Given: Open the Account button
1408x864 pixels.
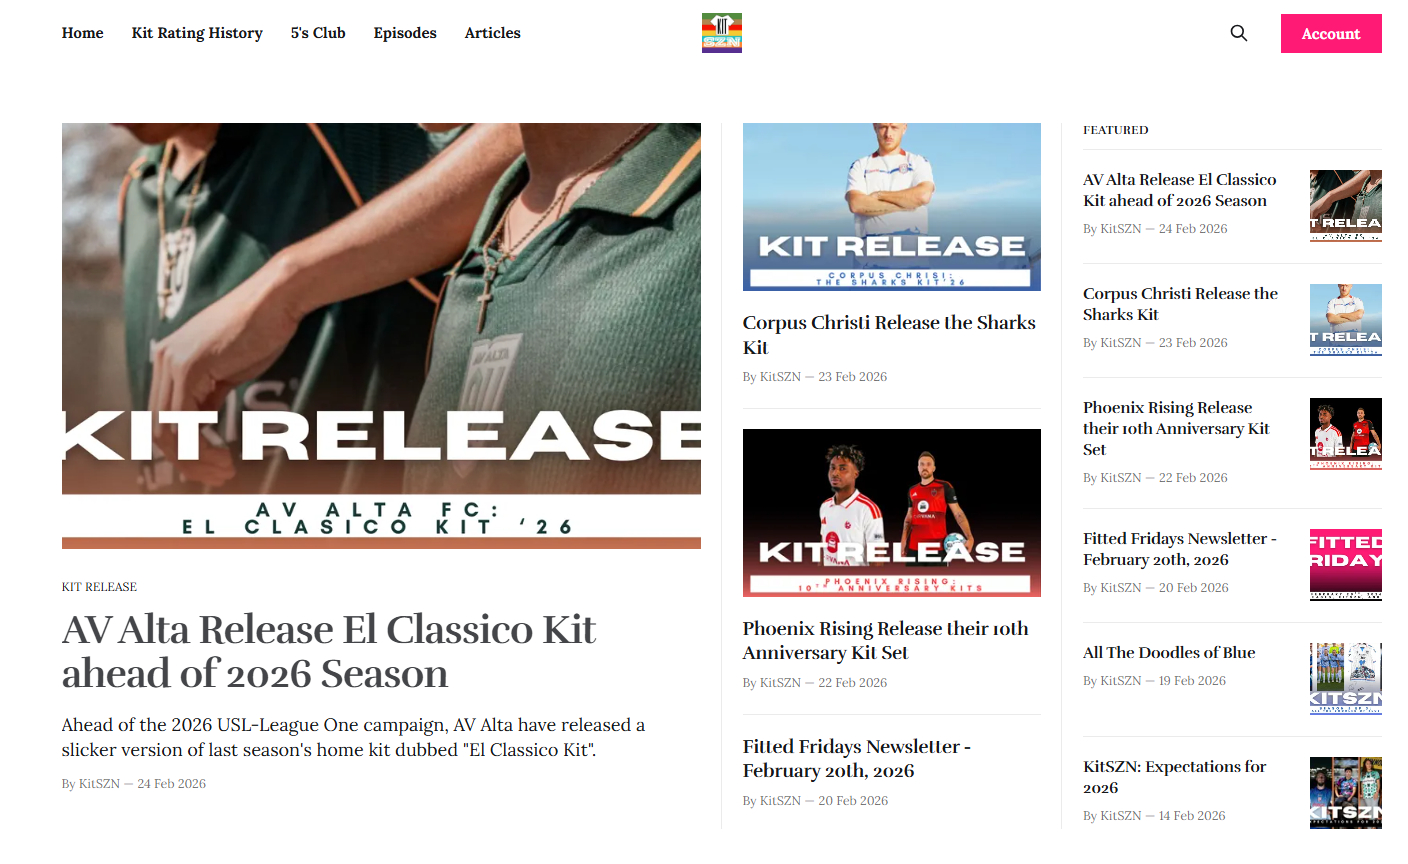Looking at the screenshot, I should 1331,33.
